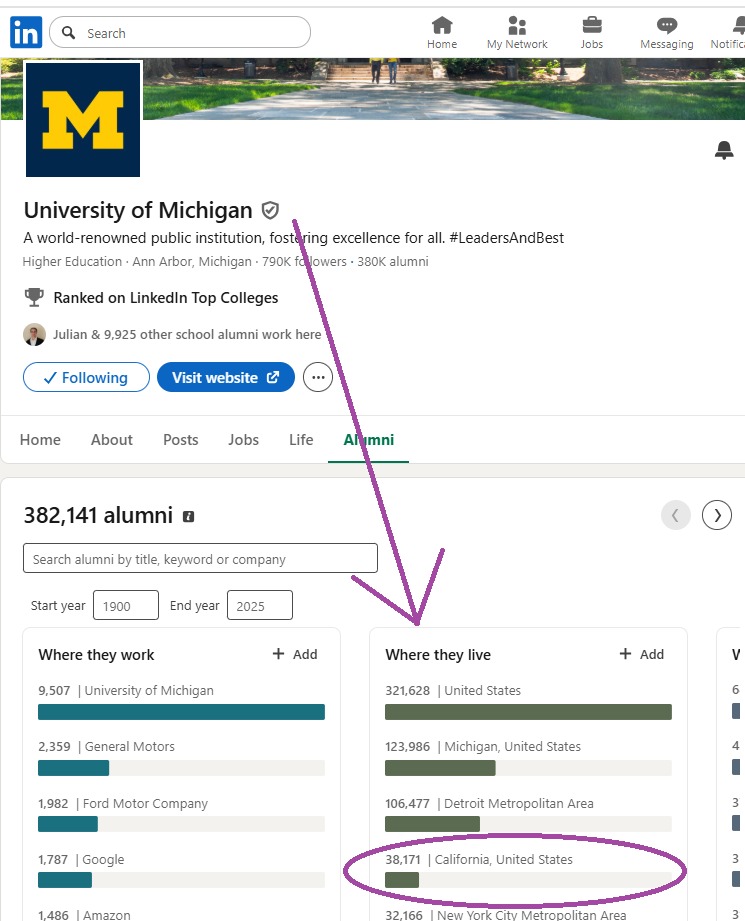The width and height of the screenshot is (745, 921).
Task: Filter by Ford Motor Company bar
Action: click(182, 824)
